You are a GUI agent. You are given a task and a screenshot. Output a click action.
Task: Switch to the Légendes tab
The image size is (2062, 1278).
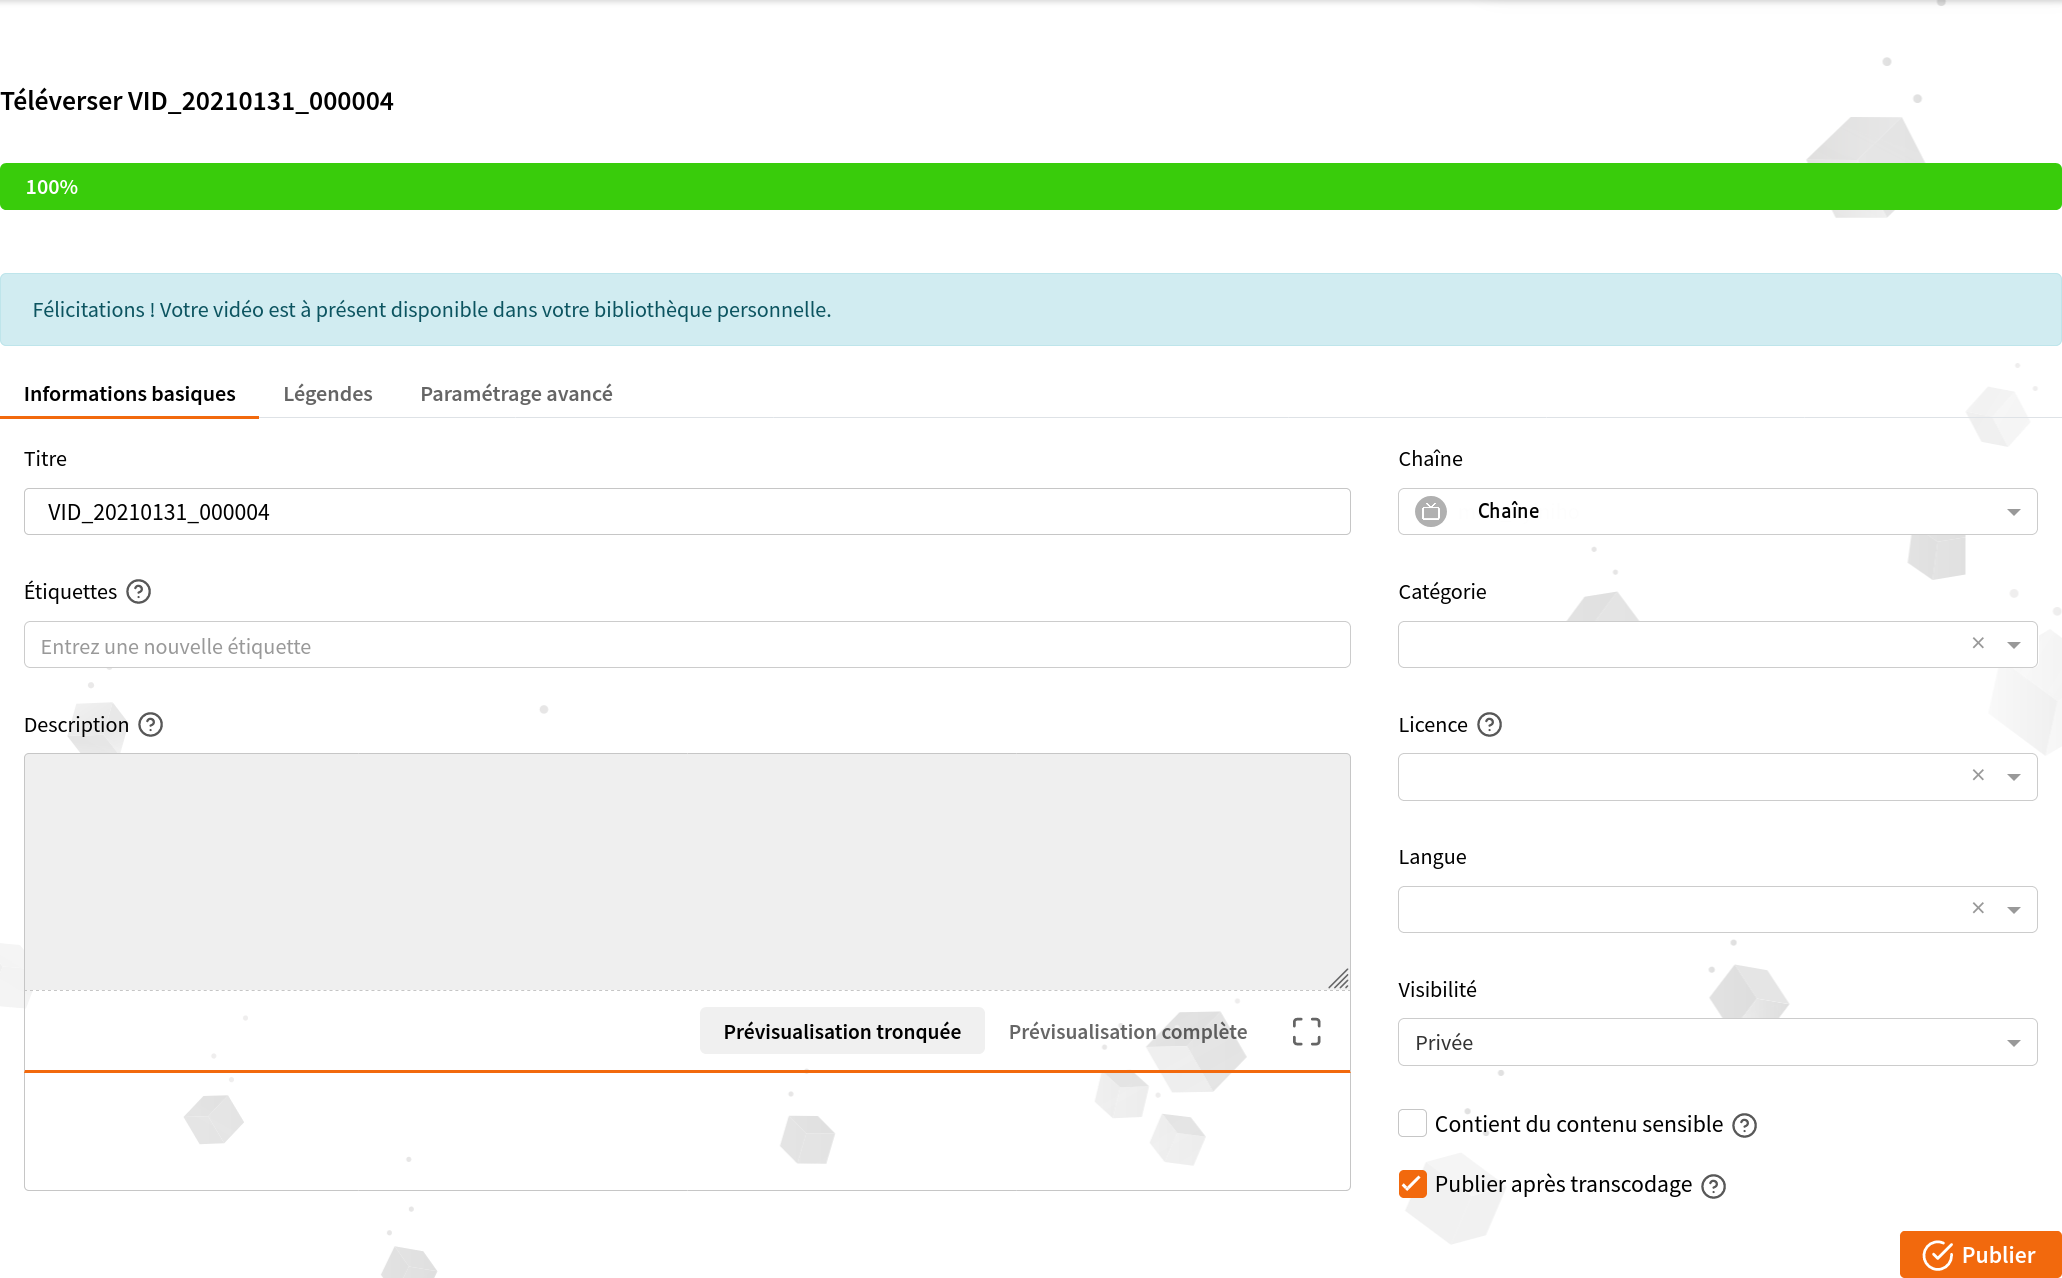[327, 394]
